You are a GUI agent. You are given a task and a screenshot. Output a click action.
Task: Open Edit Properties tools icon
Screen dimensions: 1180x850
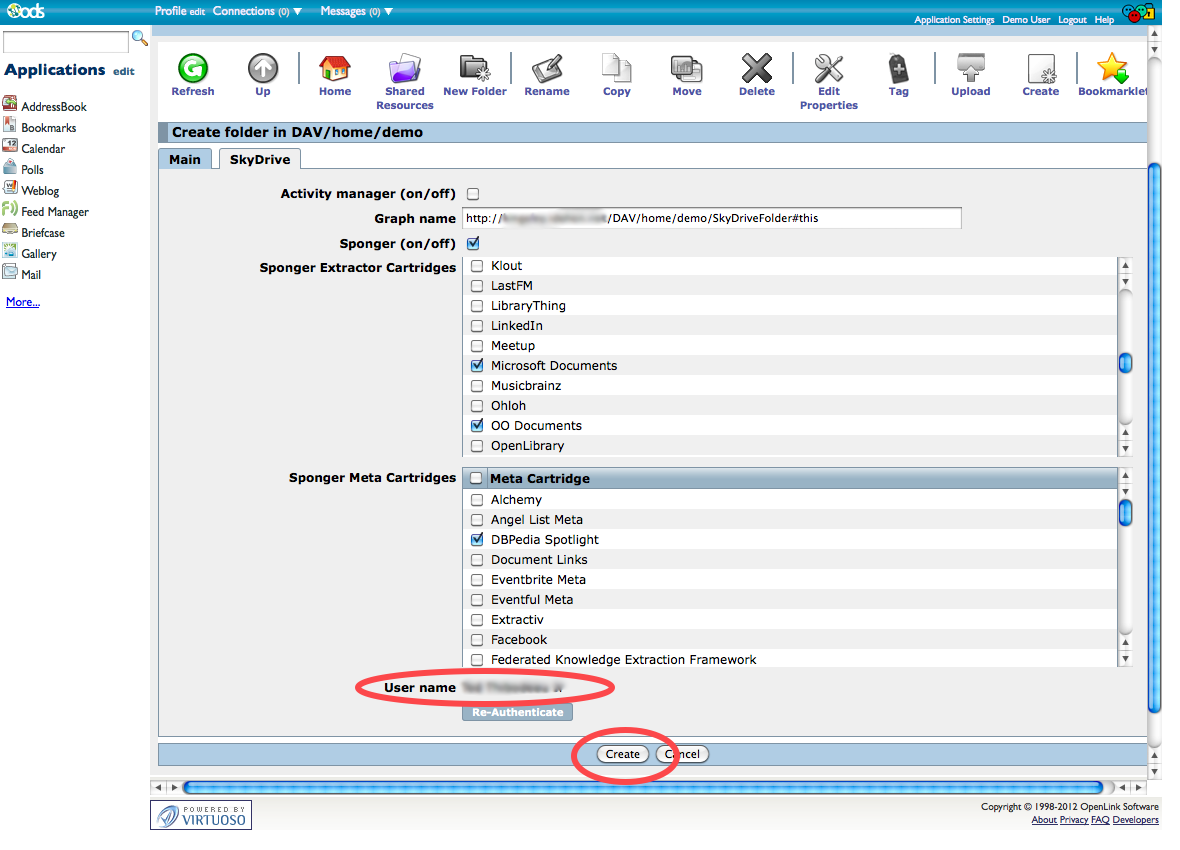point(828,69)
